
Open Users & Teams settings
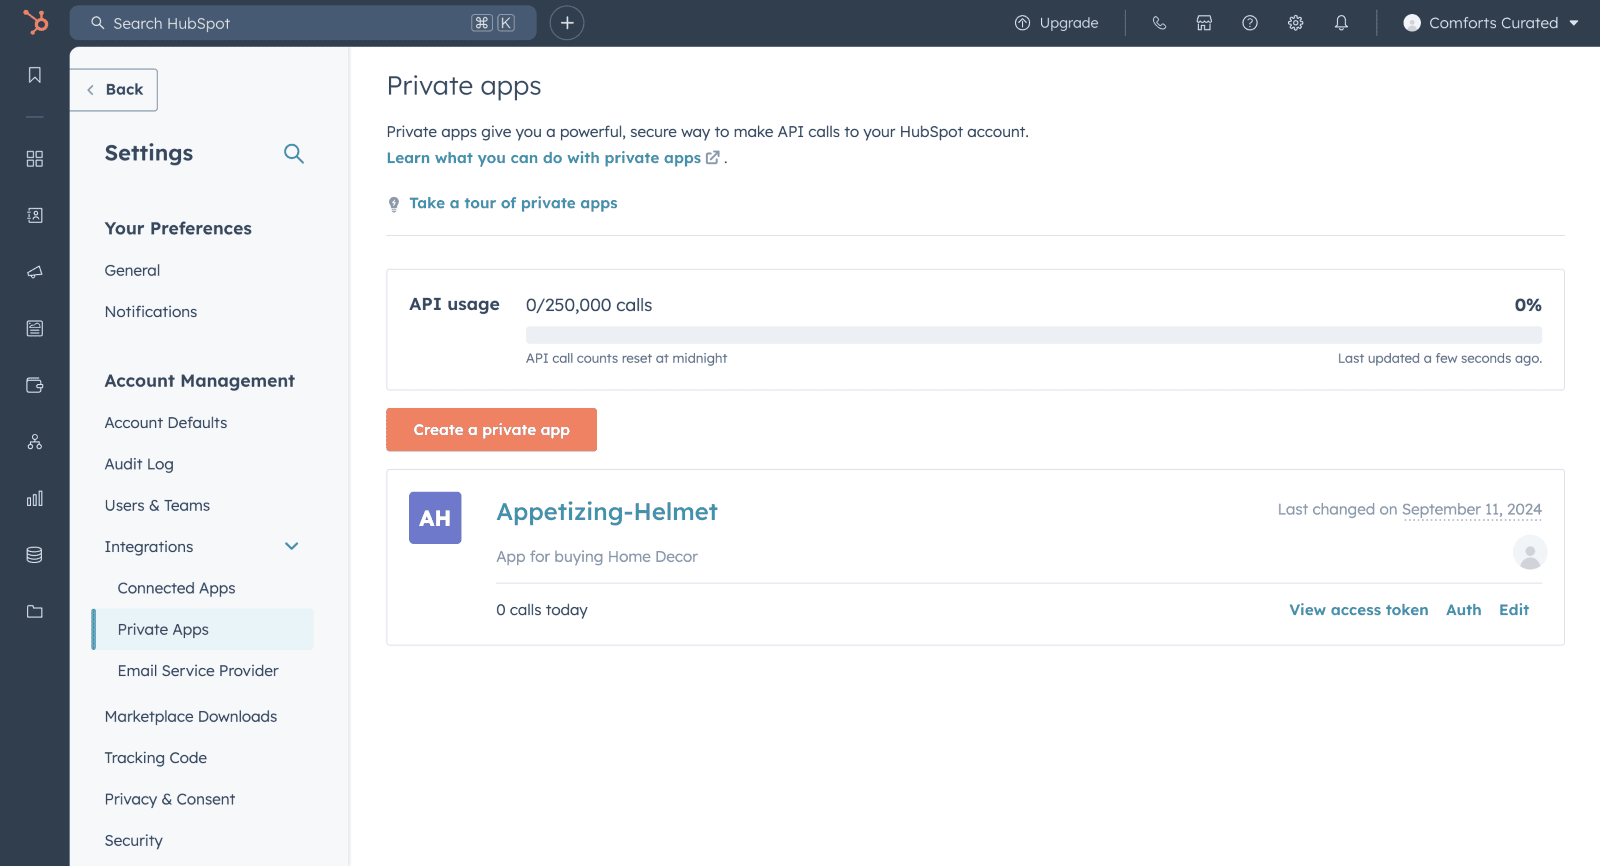coord(157,506)
